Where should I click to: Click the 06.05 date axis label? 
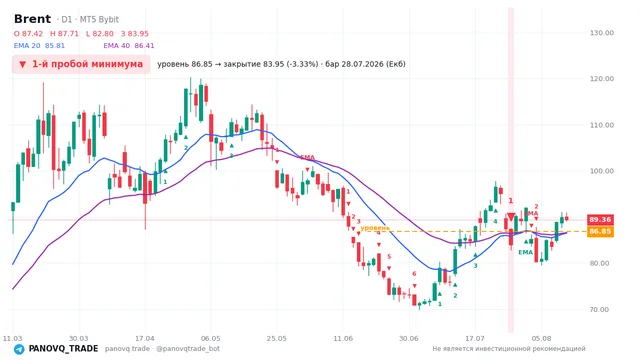click(211, 338)
